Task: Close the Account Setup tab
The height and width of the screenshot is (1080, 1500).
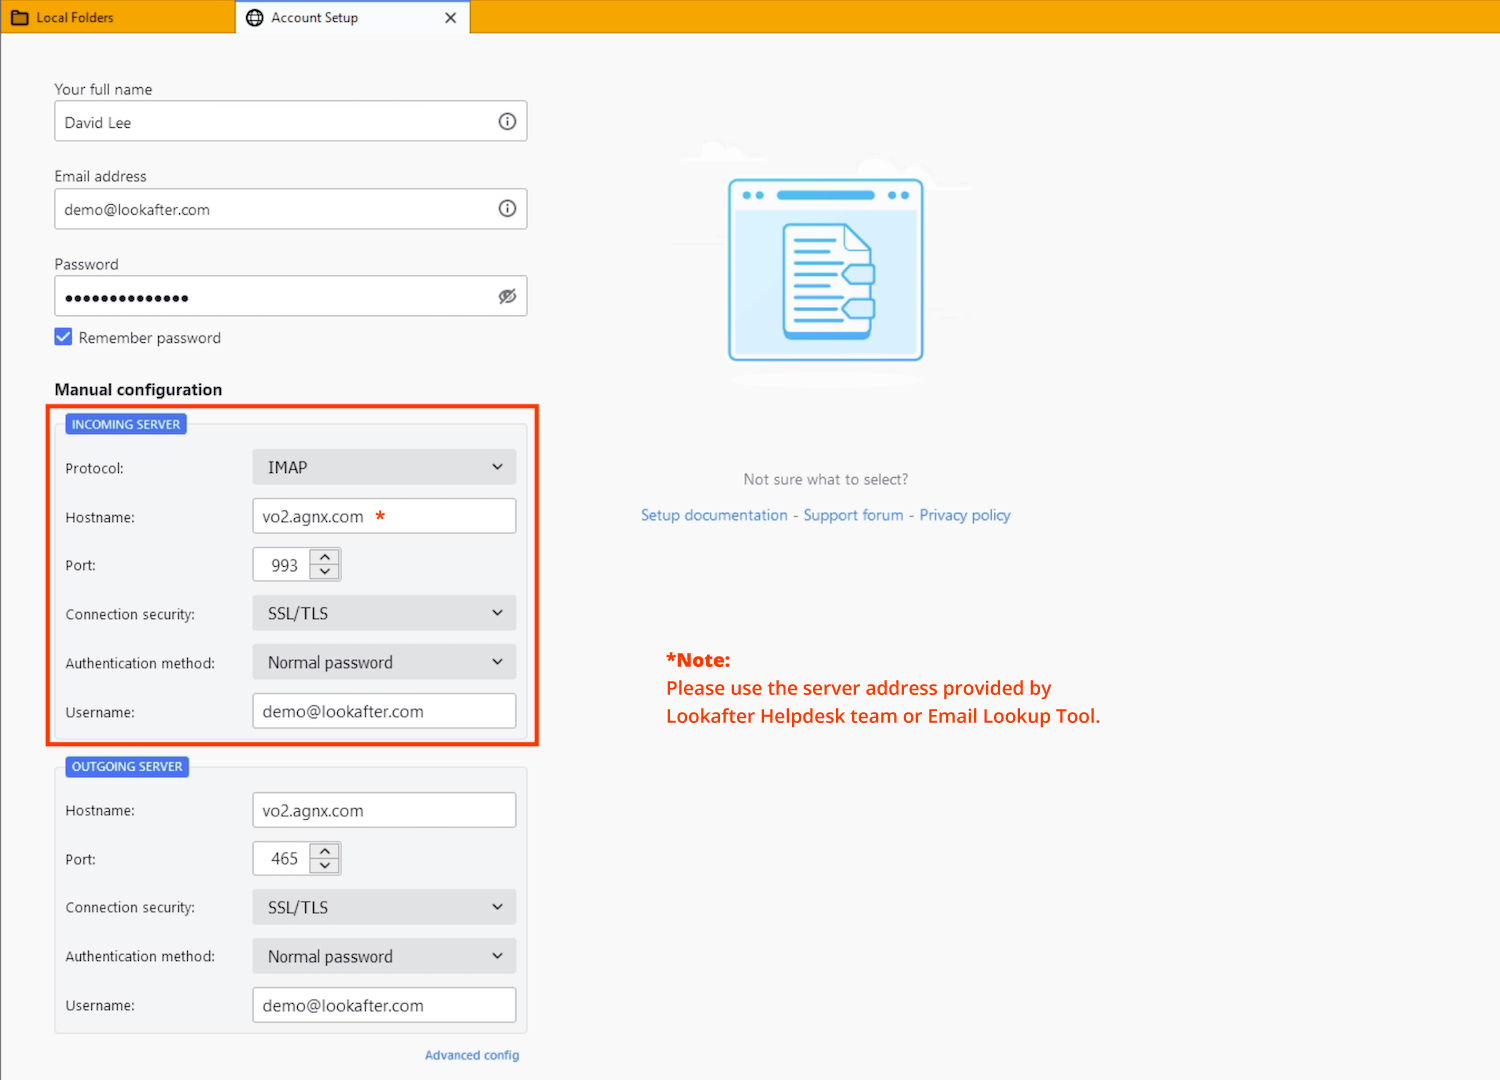Action: (450, 18)
